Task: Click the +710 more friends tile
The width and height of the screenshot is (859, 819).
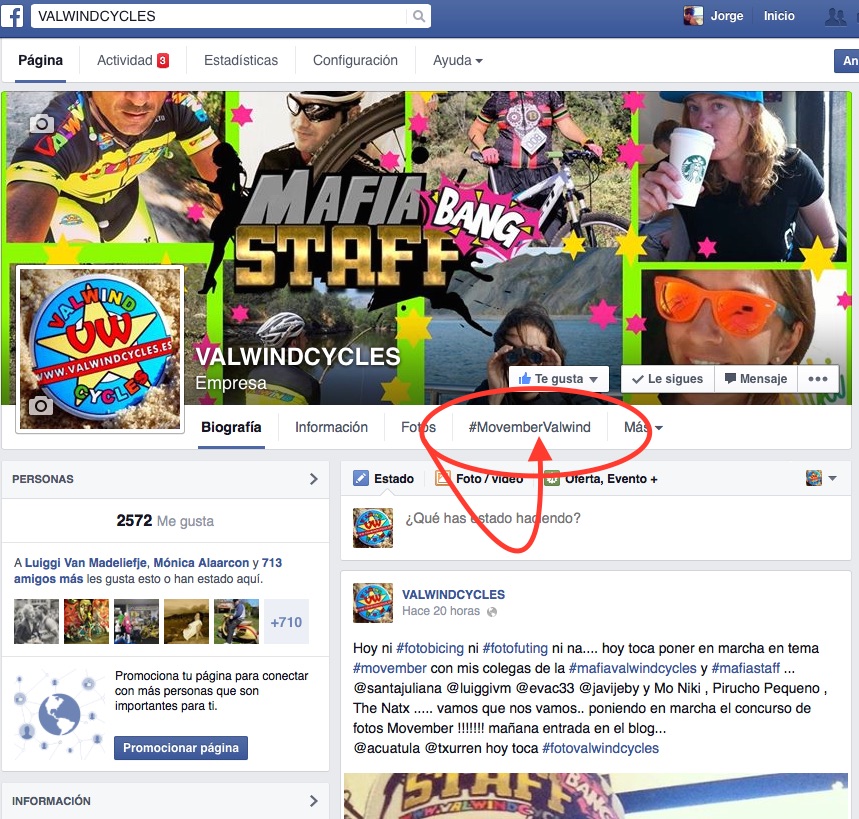Action: click(x=287, y=621)
